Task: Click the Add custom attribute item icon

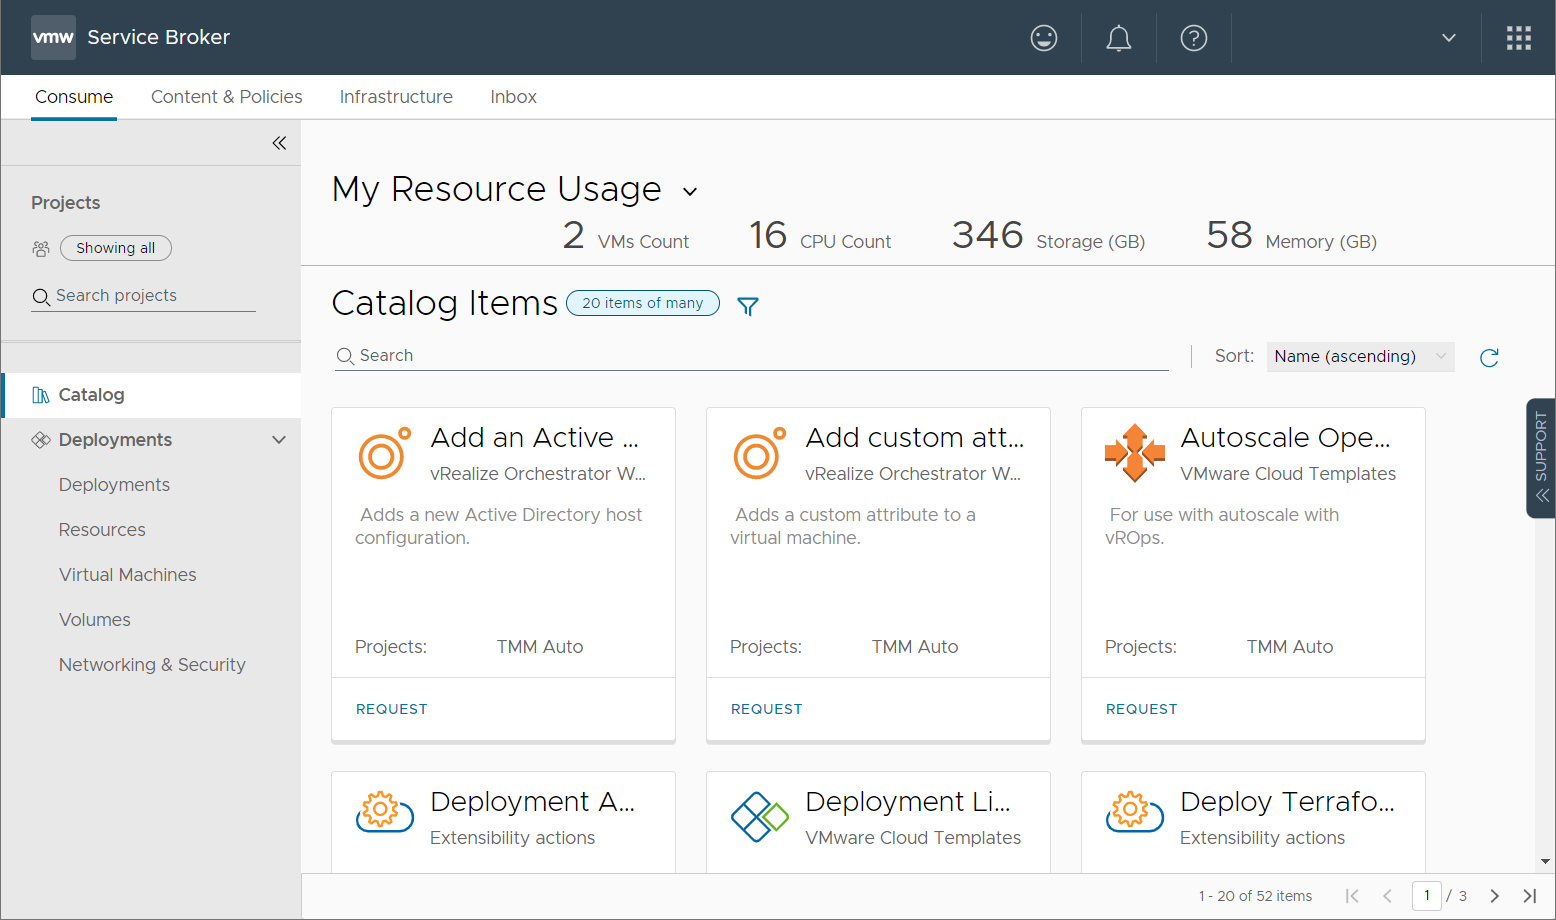Action: coord(760,453)
